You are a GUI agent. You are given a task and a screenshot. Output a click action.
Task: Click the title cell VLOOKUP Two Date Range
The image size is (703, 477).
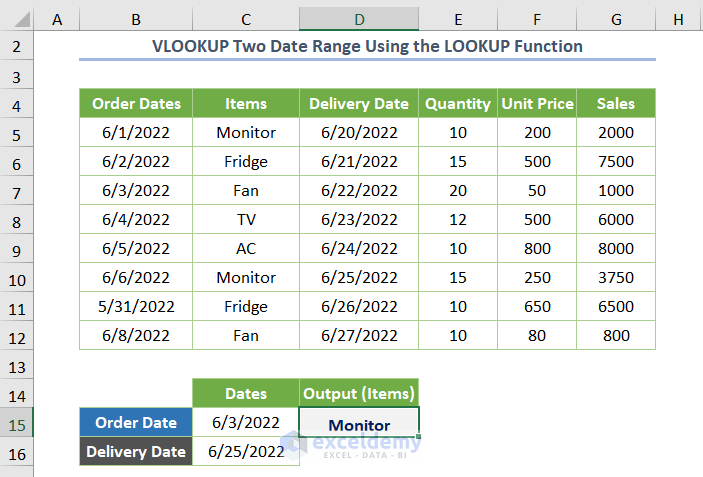[x=367, y=46]
